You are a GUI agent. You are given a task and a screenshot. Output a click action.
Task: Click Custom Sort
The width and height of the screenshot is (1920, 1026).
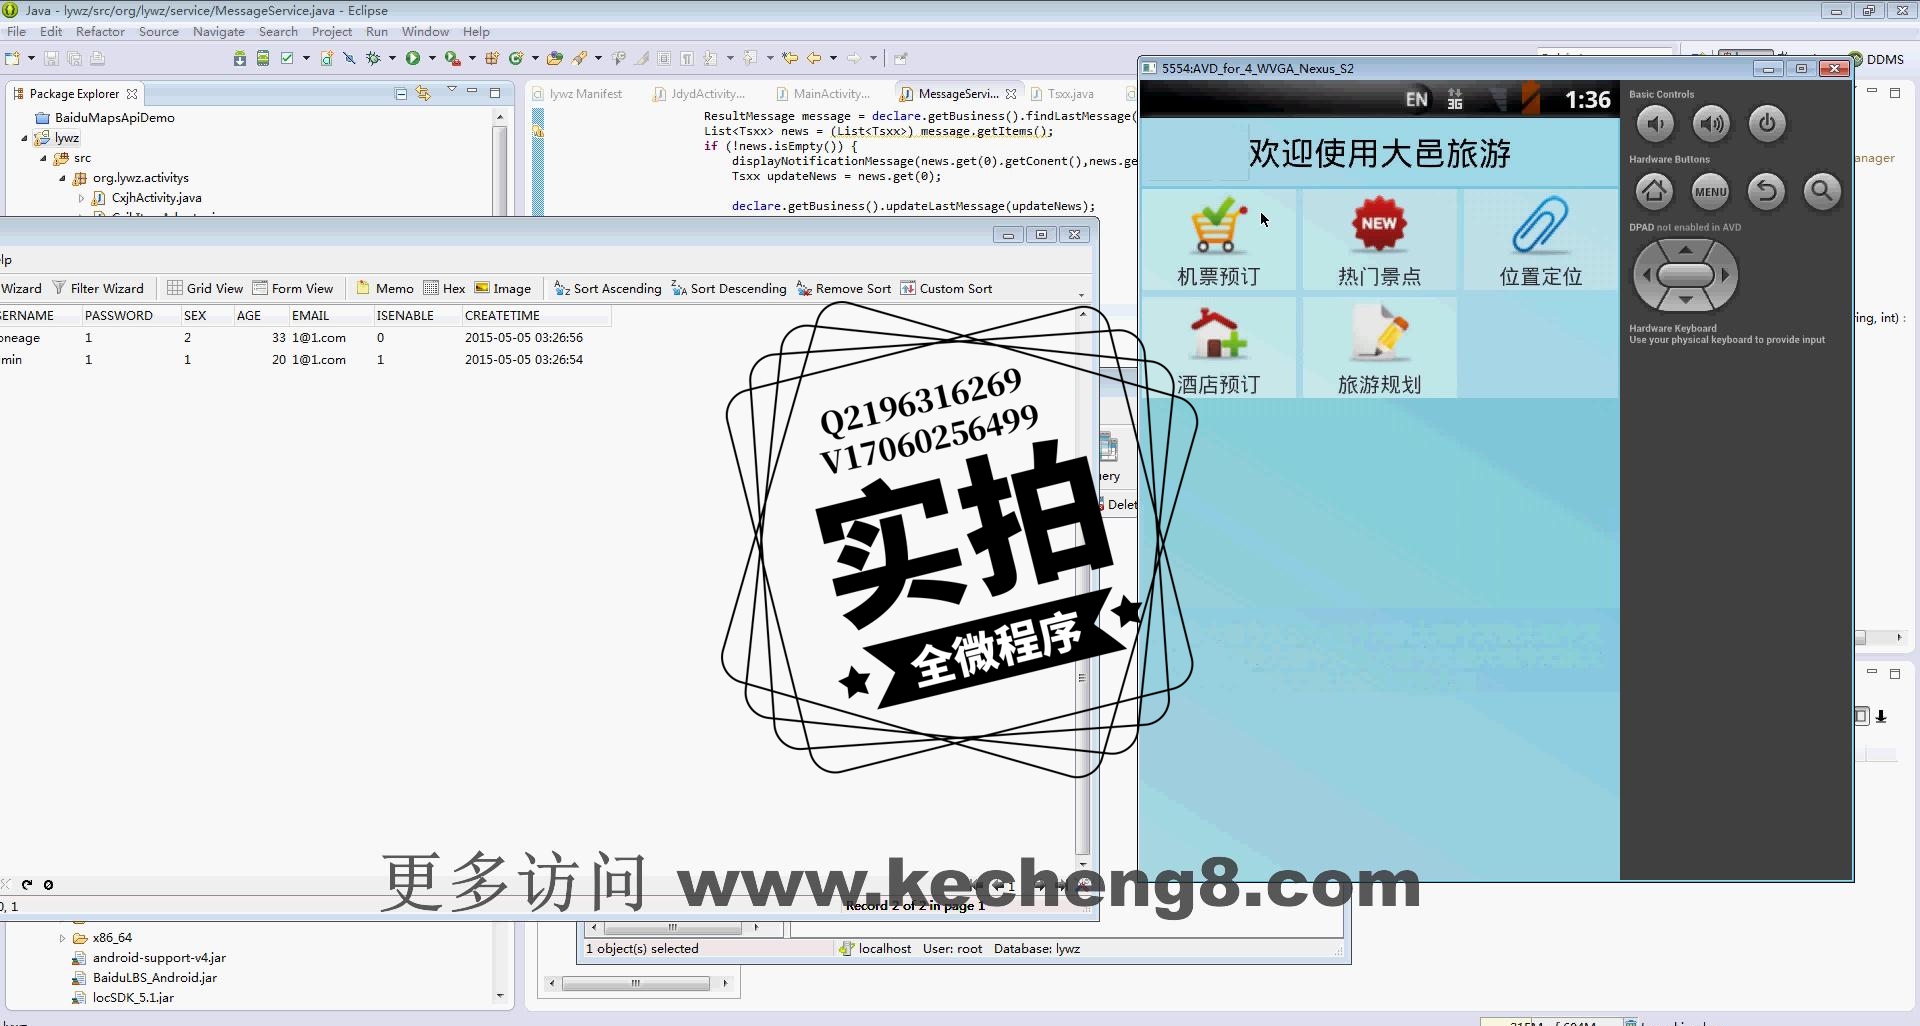pyautogui.click(x=946, y=288)
